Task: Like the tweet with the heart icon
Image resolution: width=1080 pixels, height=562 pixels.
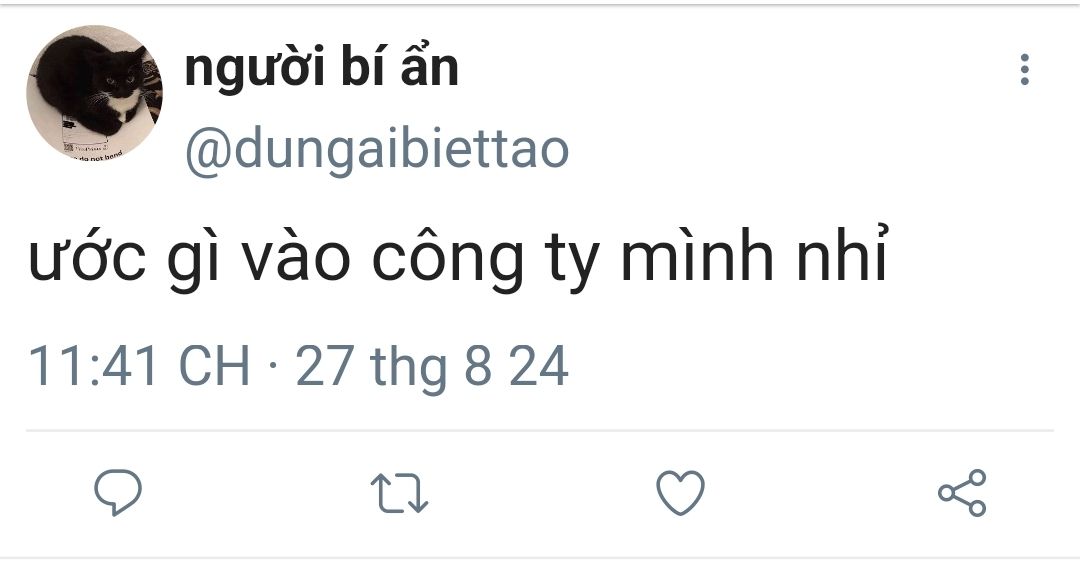Action: pyautogui.click(x=681, y=492)
